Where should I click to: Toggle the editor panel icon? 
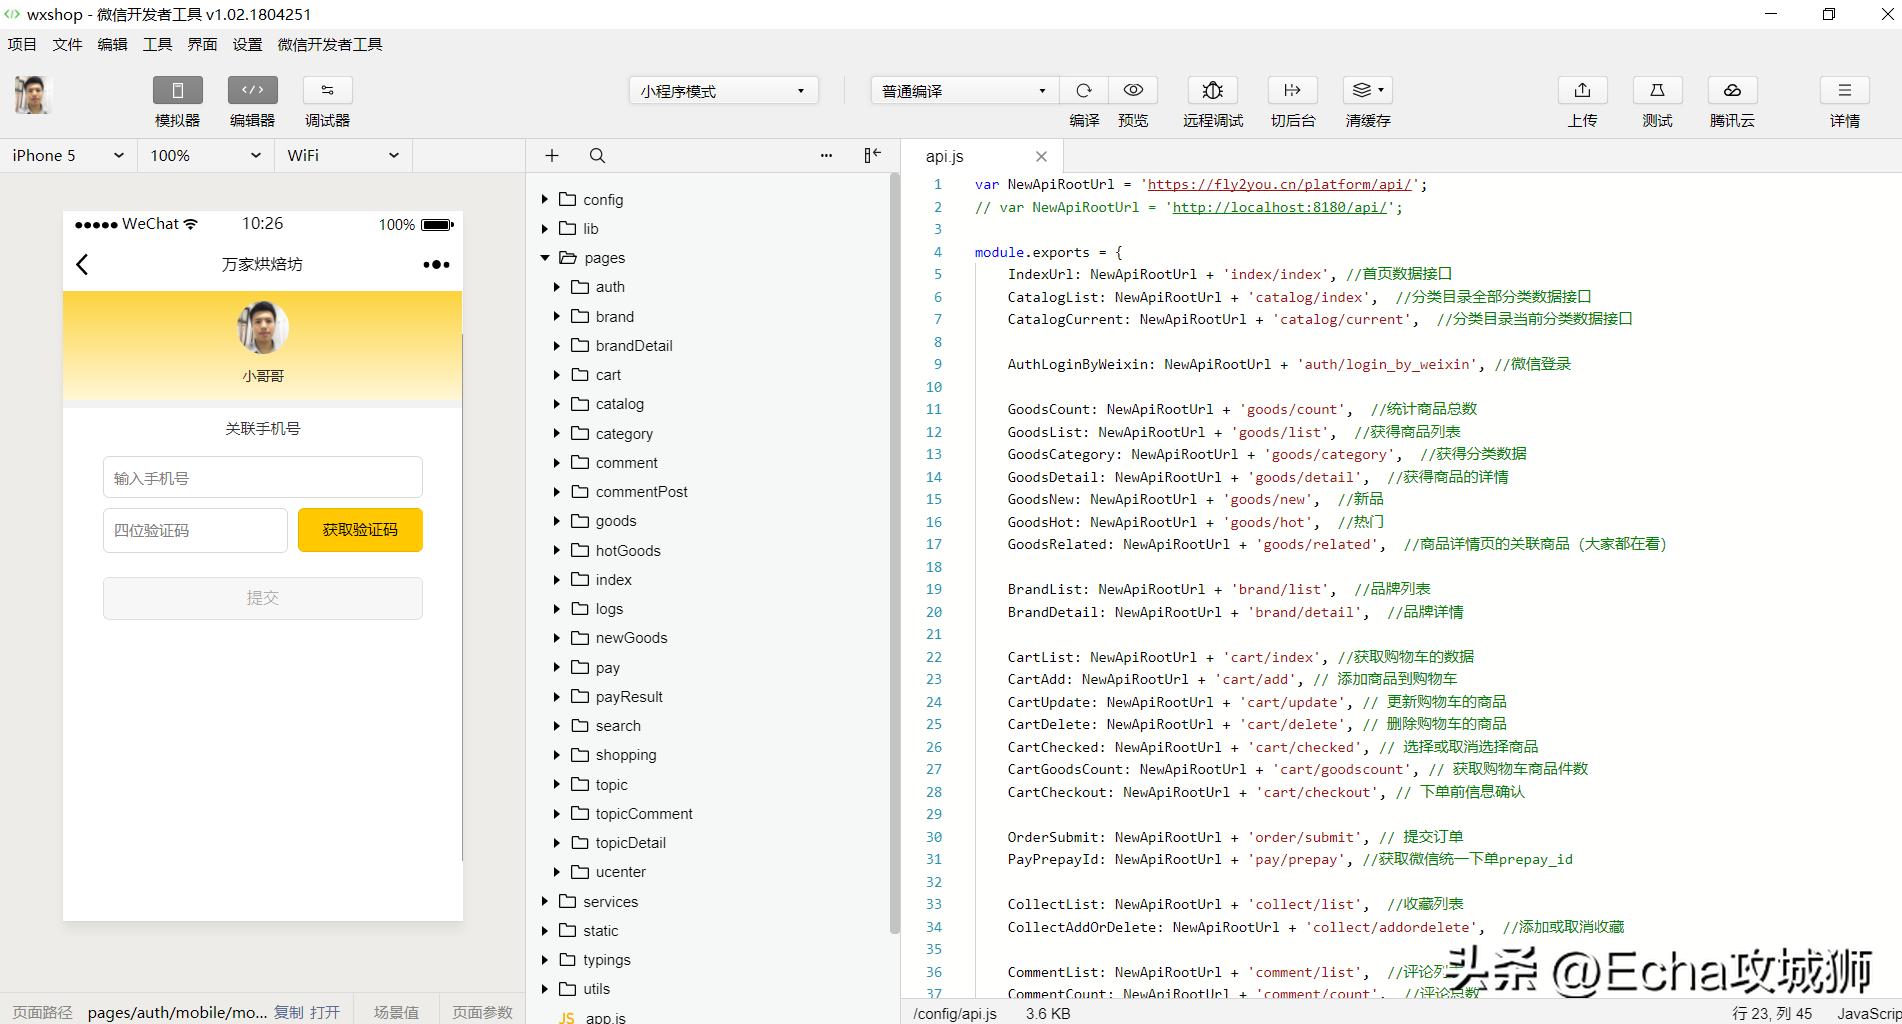pos(252,91)
